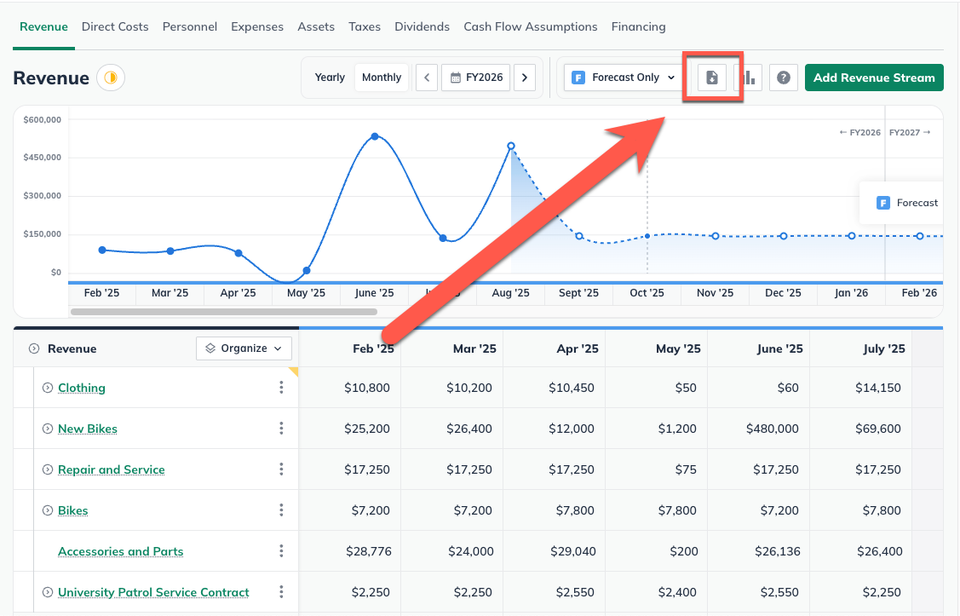Open the Taxes tab

pyautogui.click(x=364, y=27)
